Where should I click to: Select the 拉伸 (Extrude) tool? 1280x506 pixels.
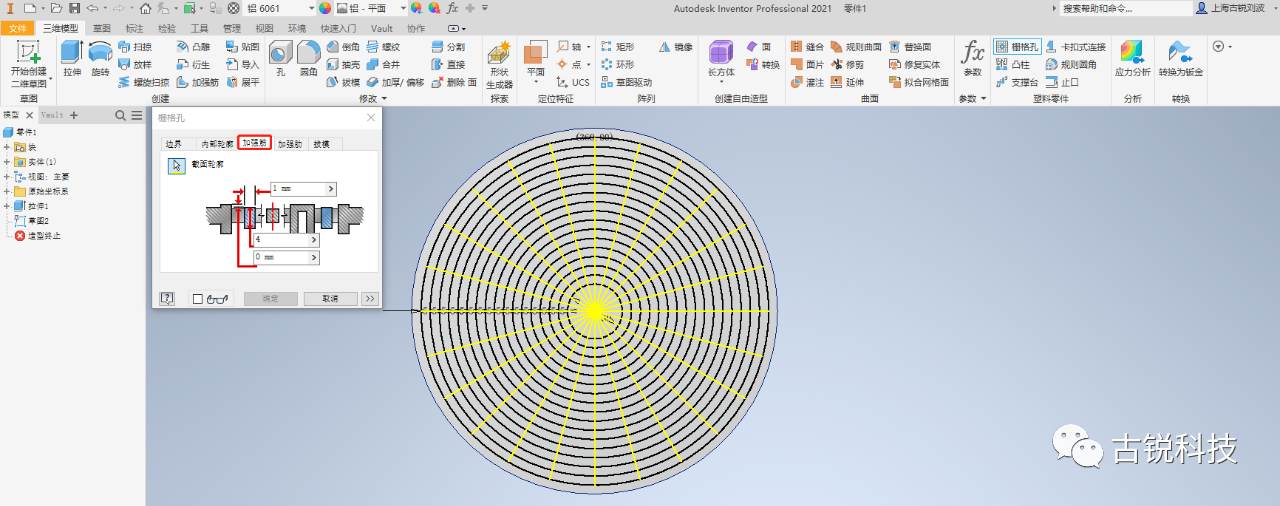coord(72,59)
